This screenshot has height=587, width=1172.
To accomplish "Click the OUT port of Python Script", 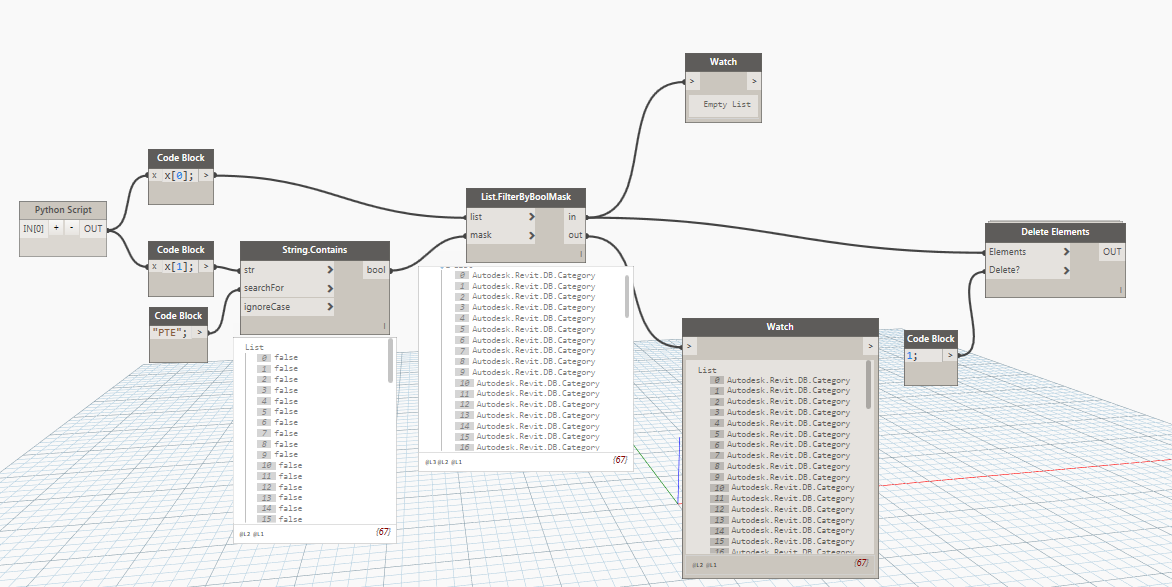I will (x=93, y=229).
